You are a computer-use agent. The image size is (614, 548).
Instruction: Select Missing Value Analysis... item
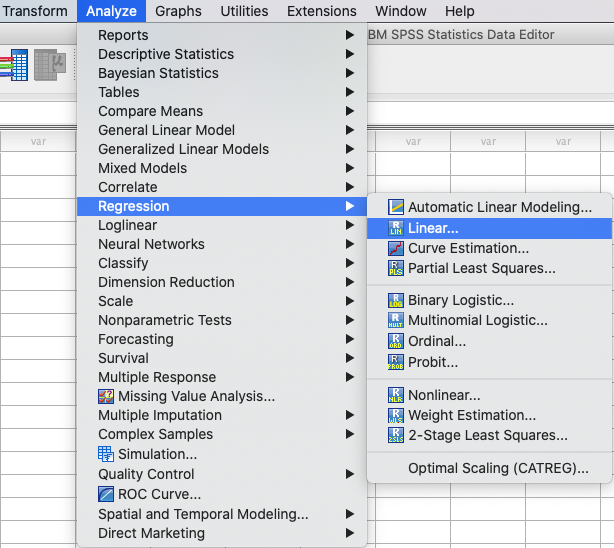(x=222, y=396)
